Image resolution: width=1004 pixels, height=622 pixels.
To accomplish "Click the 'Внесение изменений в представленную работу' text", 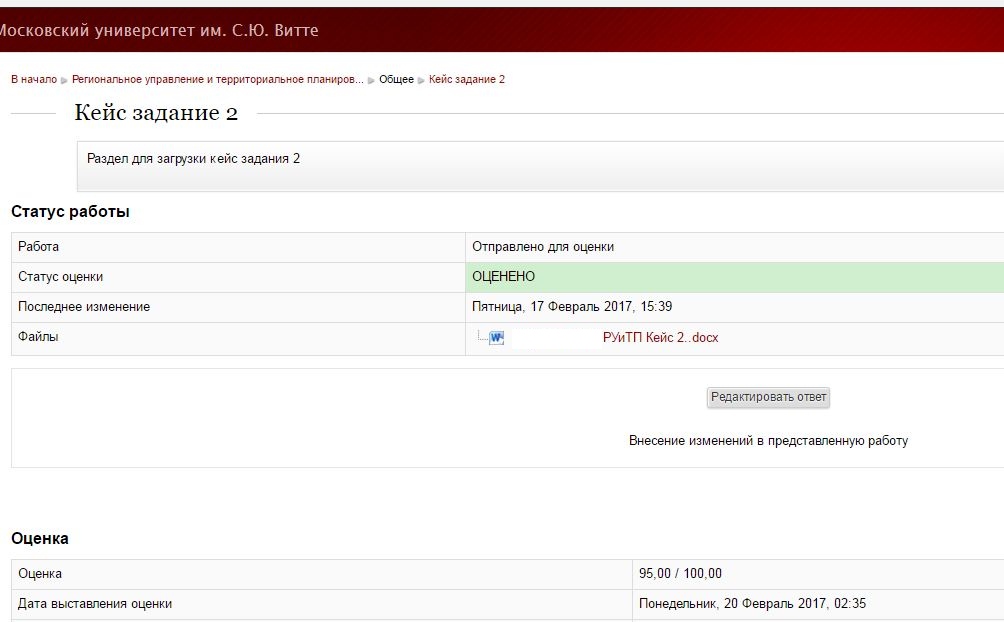I will (x=768, y=441).
